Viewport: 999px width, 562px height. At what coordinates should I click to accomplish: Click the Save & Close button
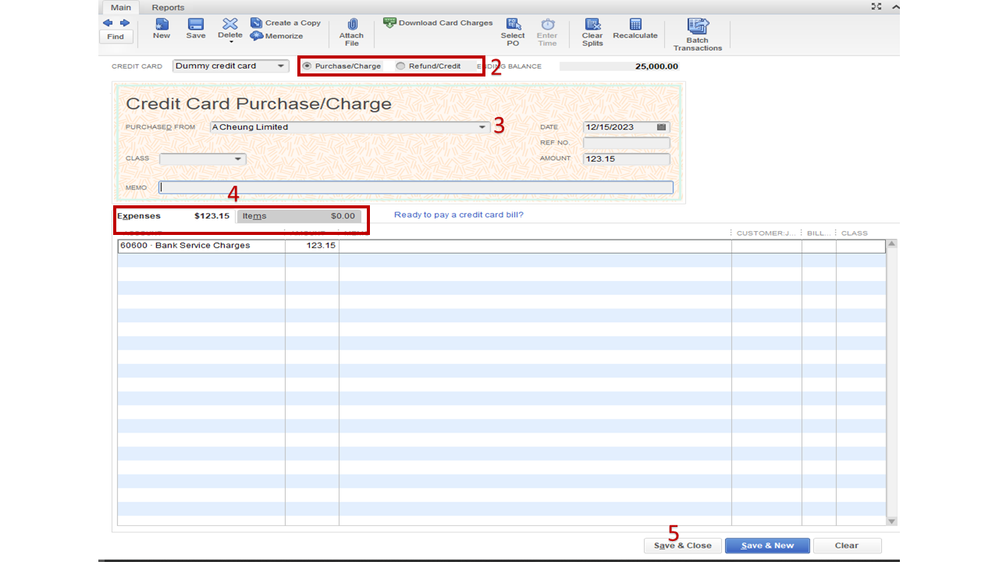tap(683, 546)
